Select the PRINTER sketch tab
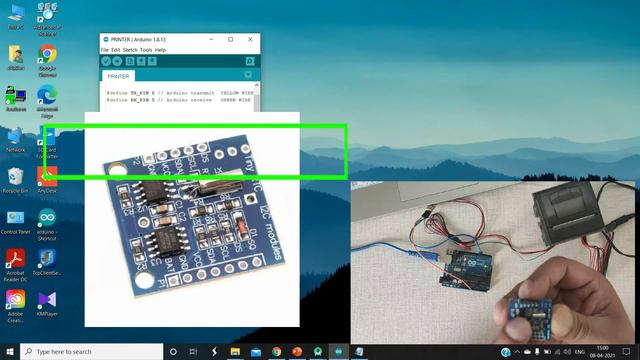Screen dimensions: 640x360 118,76
